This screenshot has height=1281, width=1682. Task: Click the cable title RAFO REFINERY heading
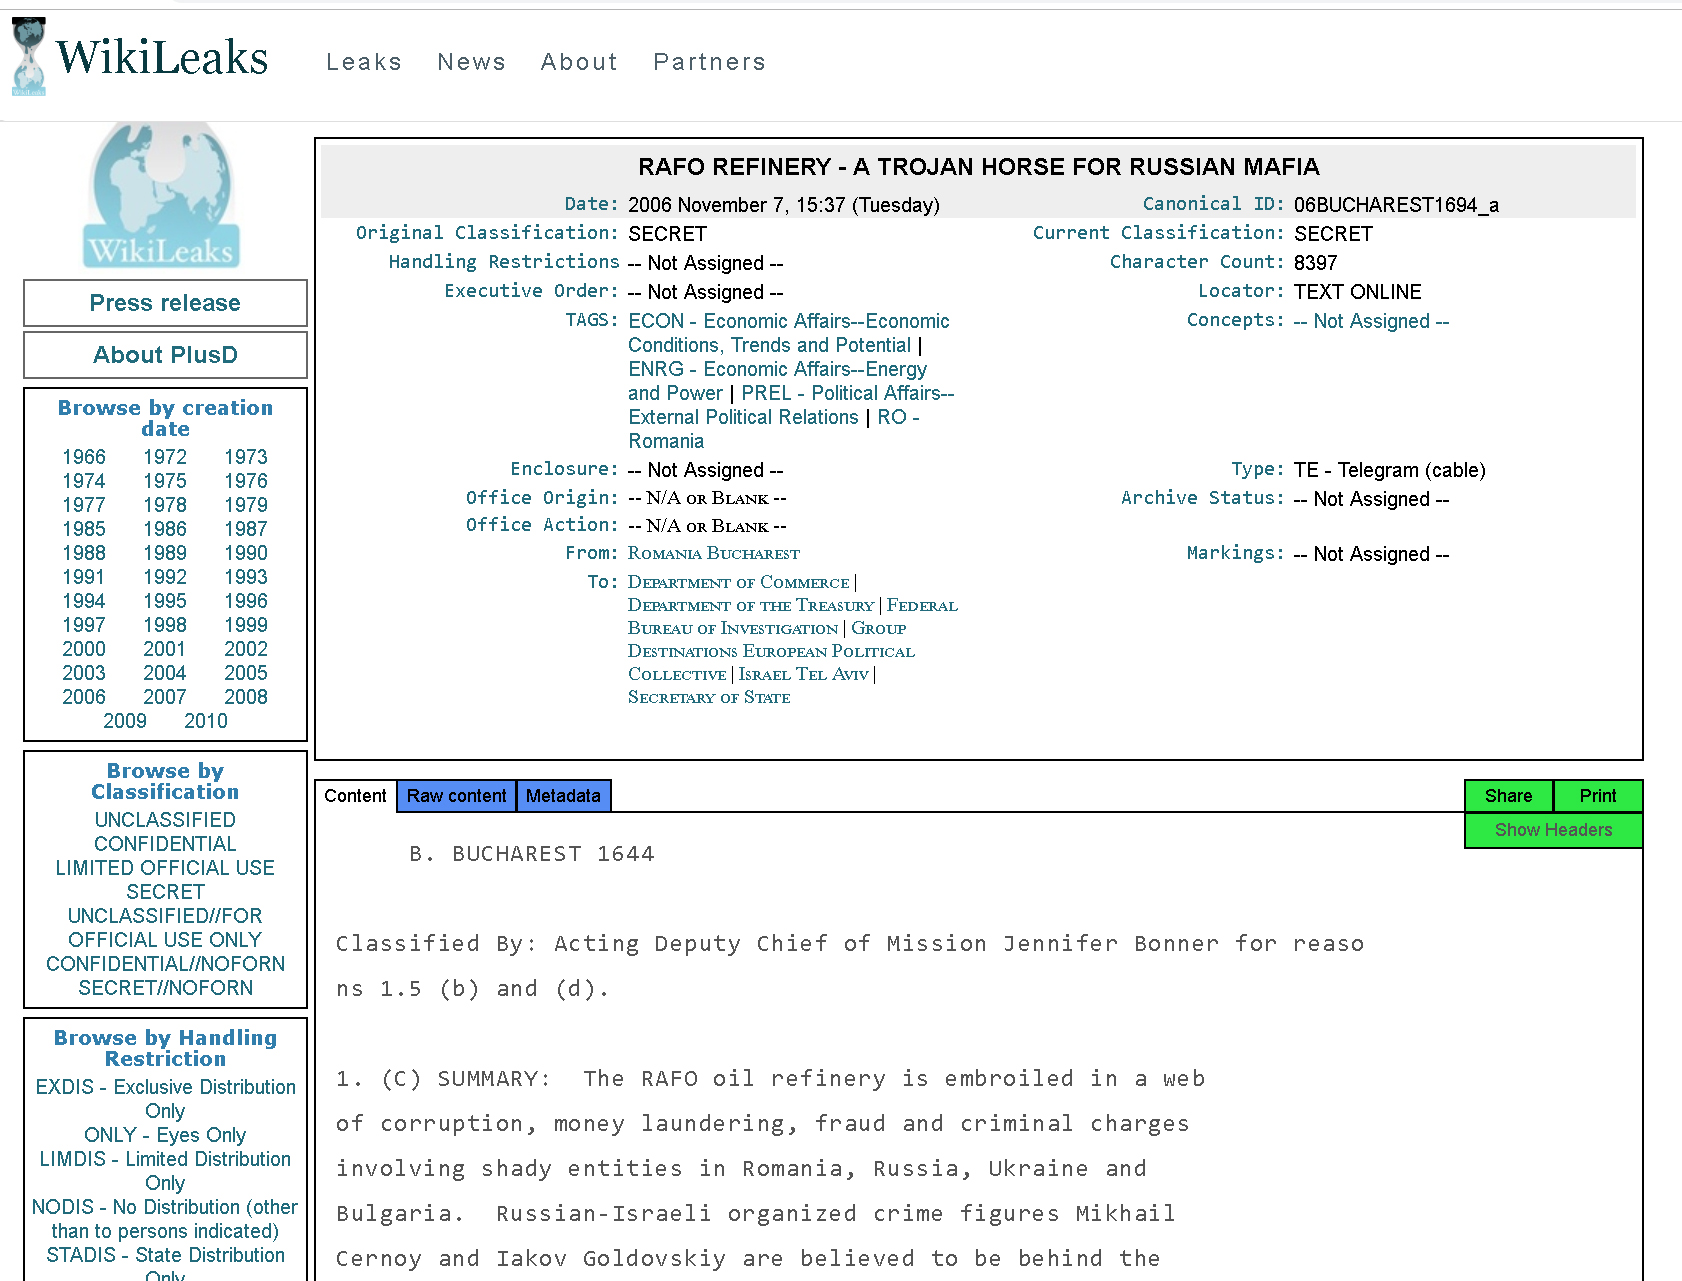pos(979,167)
